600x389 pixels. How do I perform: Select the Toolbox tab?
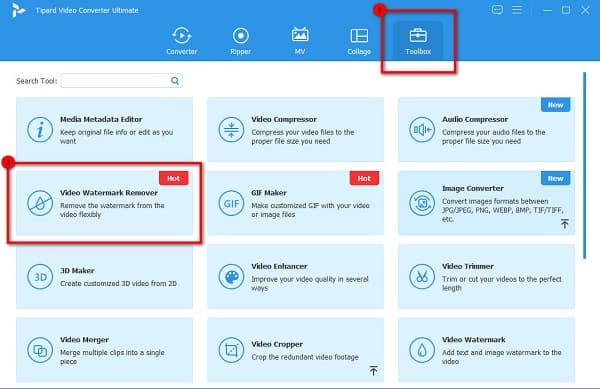click(x=418, y=41)
